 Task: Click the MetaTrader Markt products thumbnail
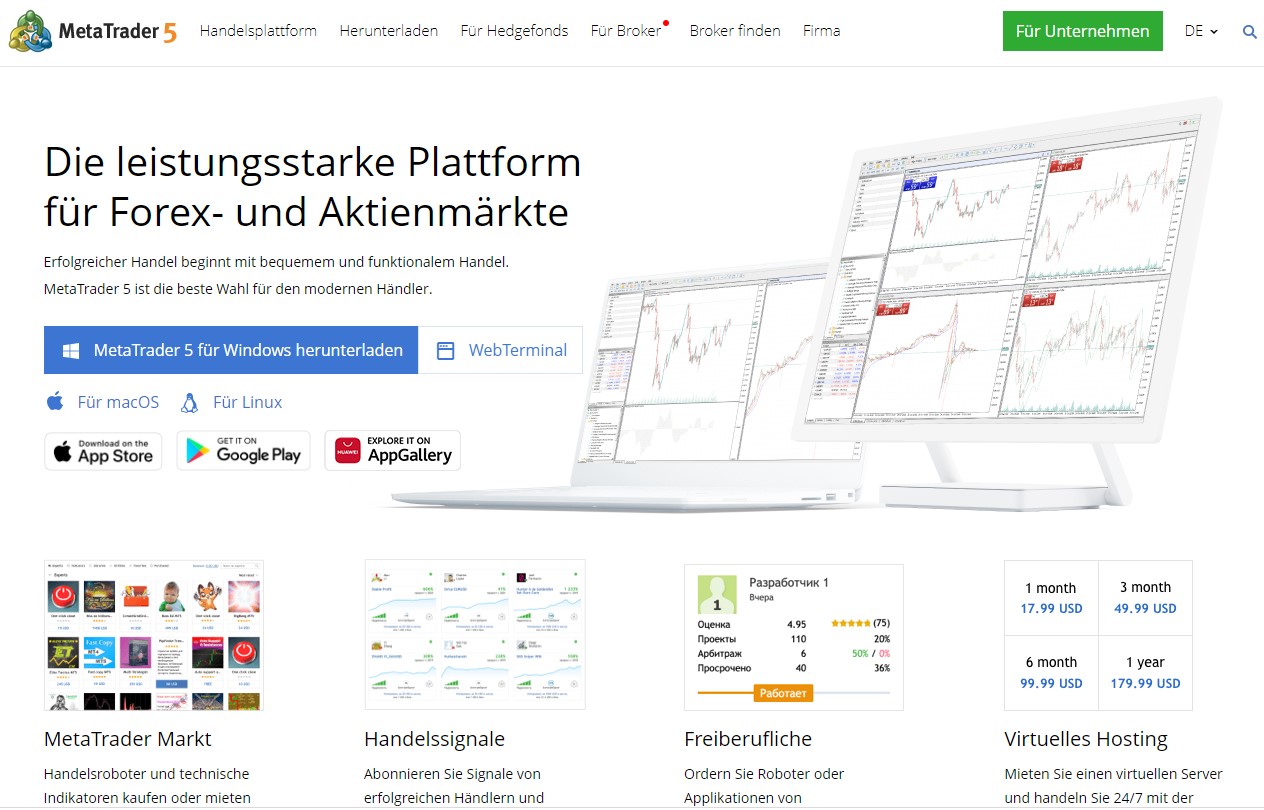154,635
